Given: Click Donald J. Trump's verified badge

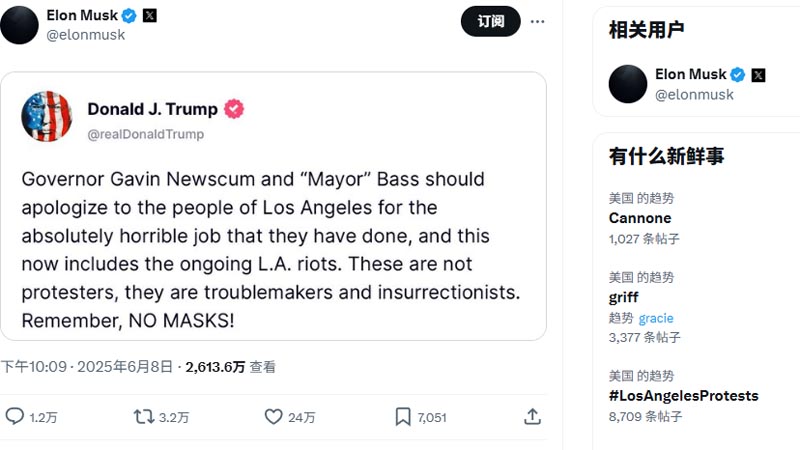Looking at the screenshot, I should (x=235, y=109).
